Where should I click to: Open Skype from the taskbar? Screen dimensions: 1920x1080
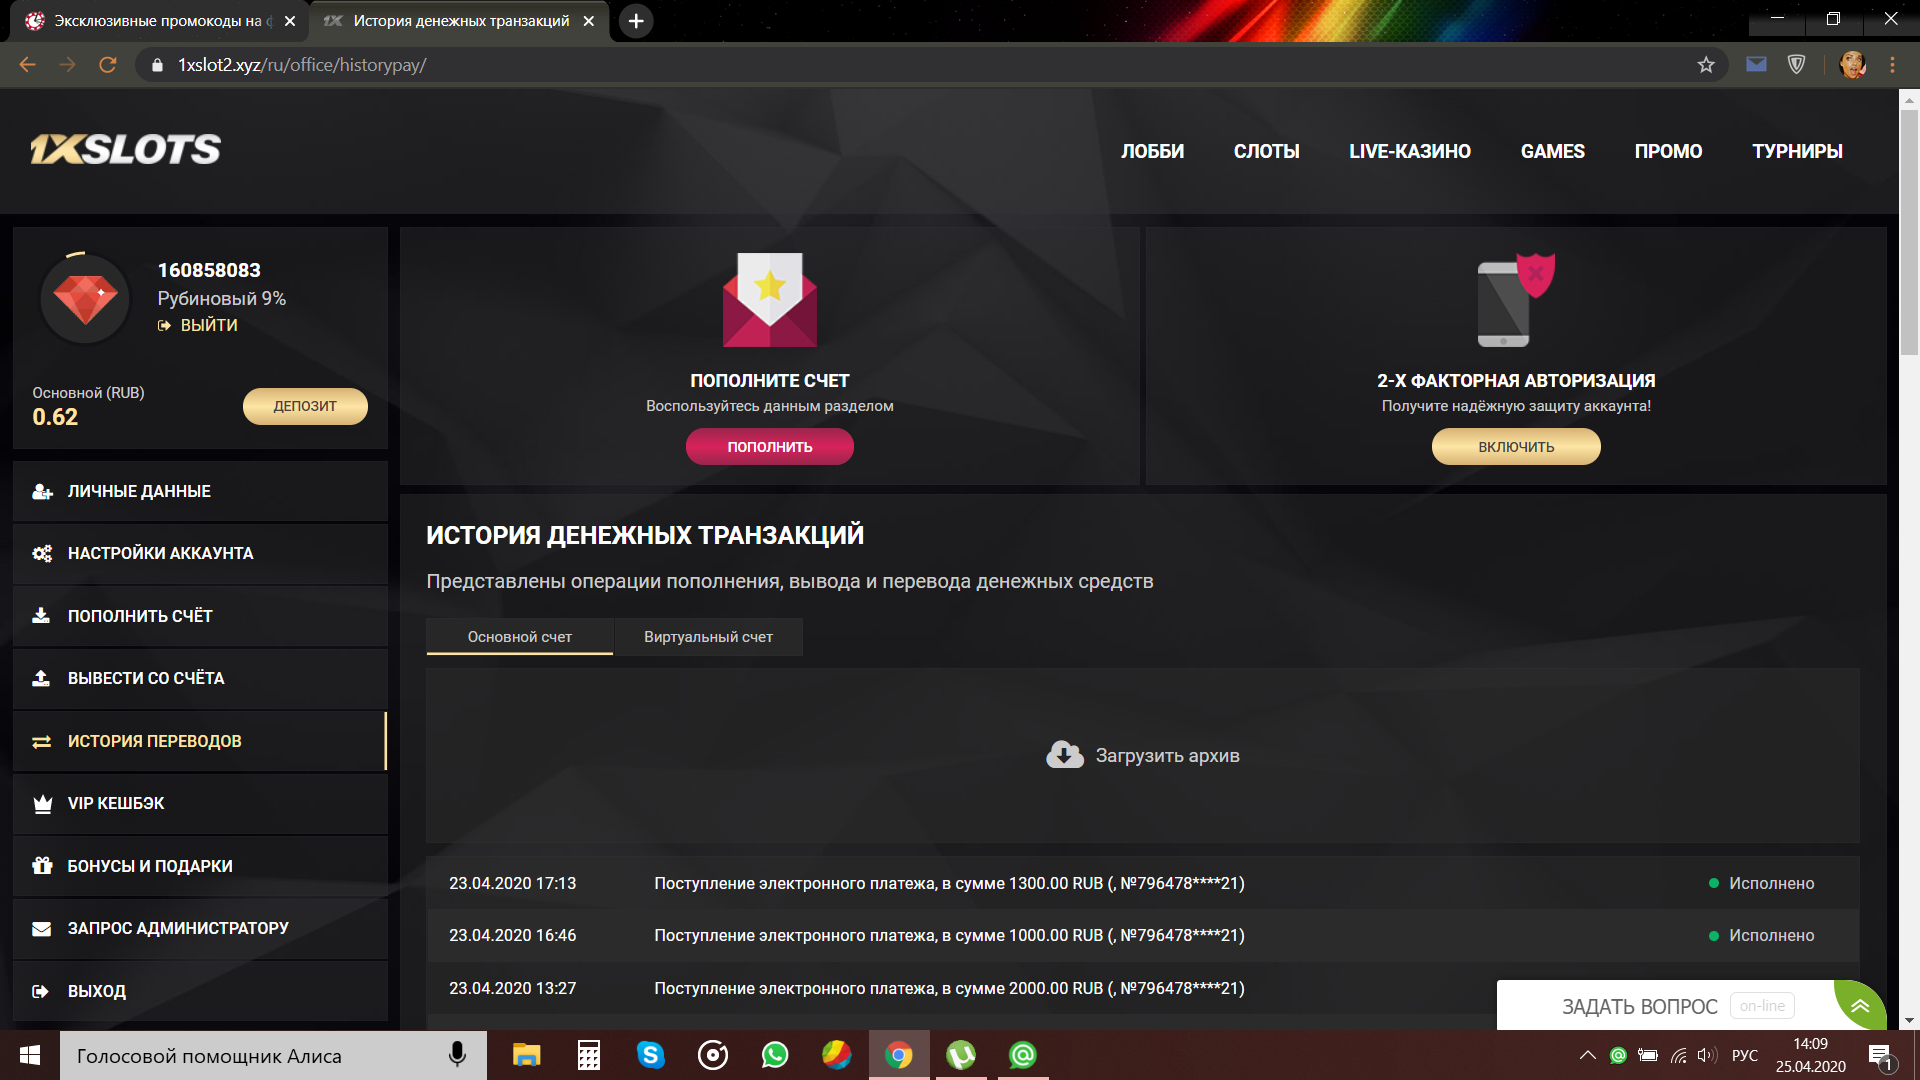click(651, 1055)
